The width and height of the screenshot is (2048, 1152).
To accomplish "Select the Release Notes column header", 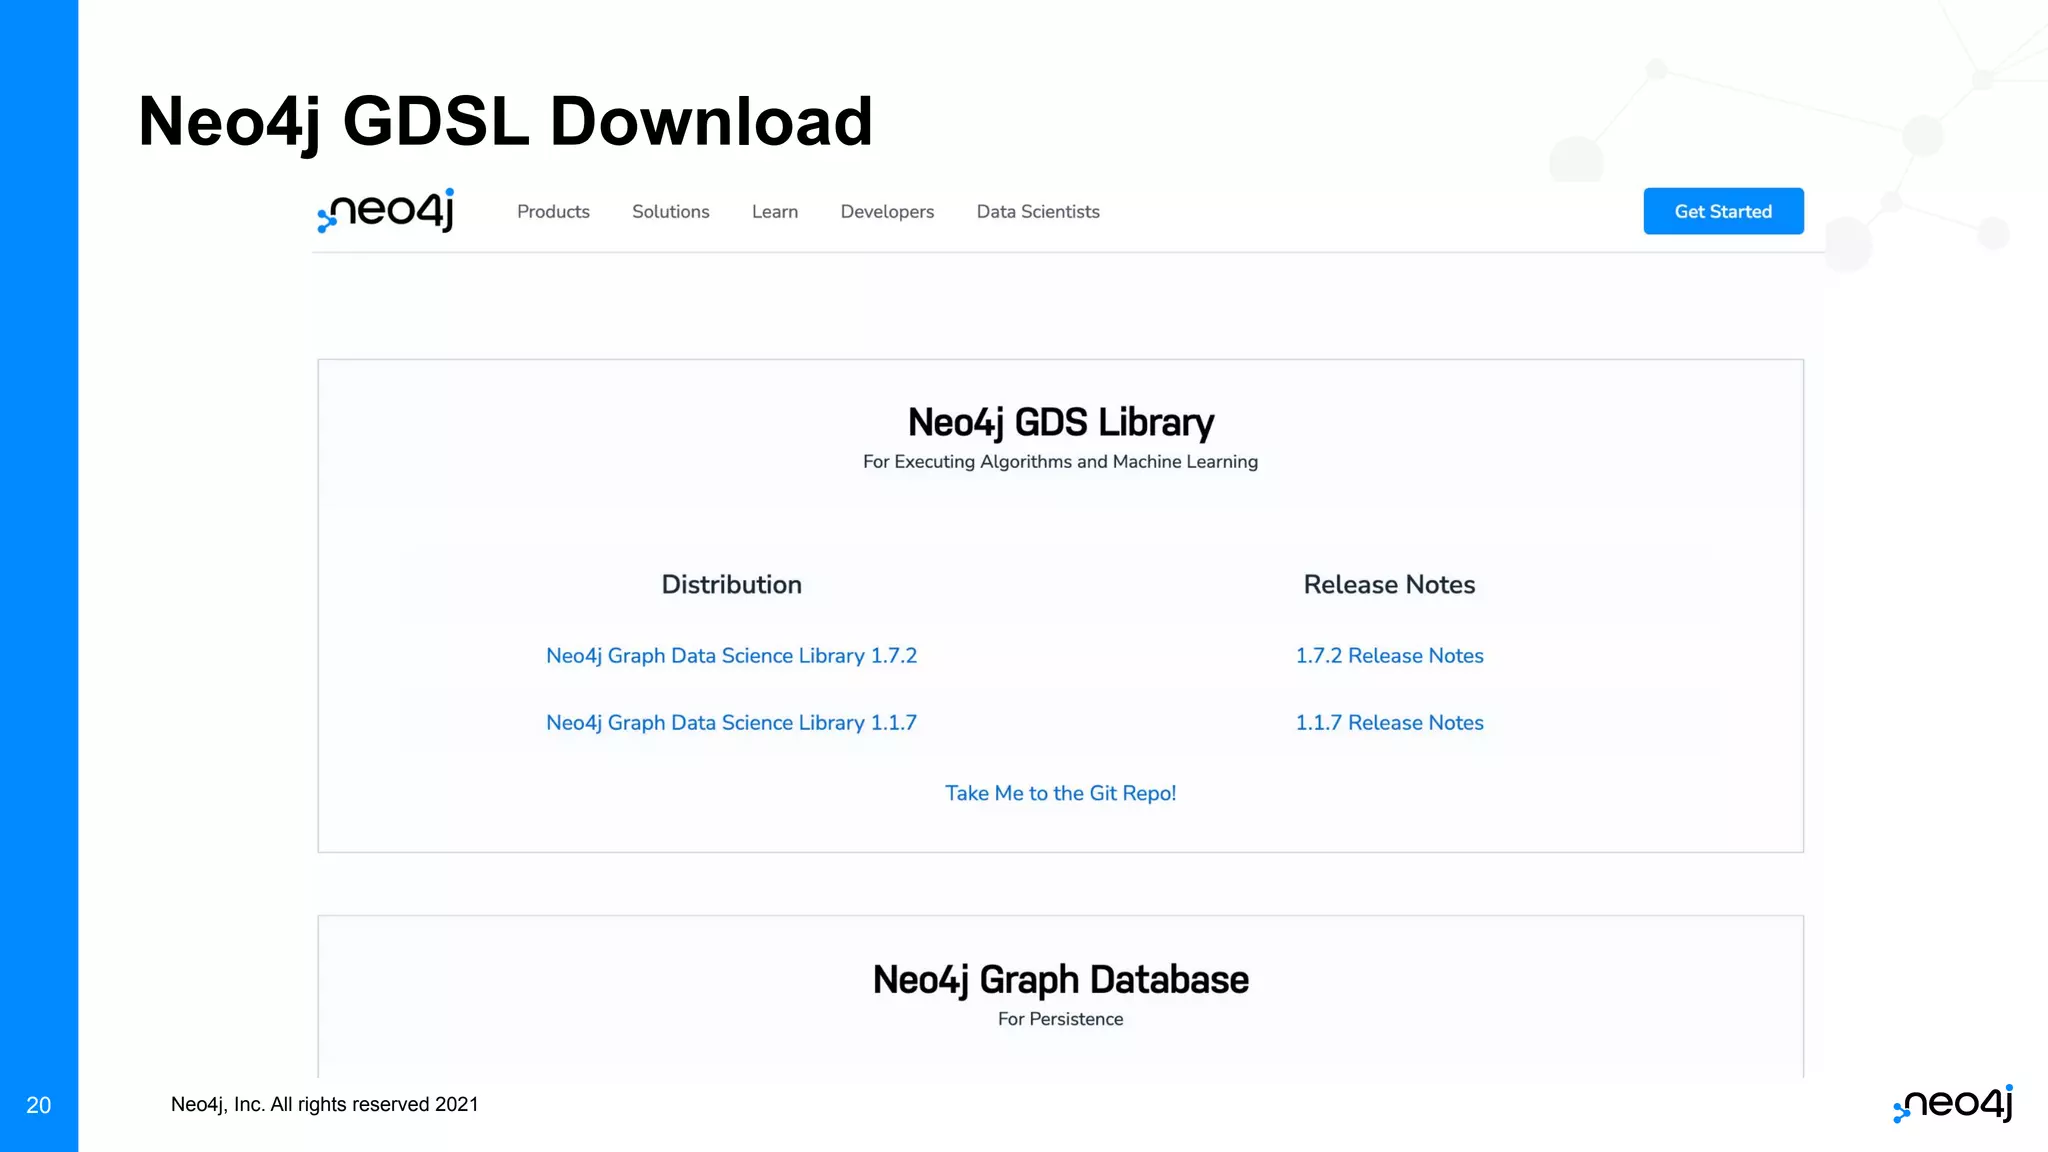I will (x=1389, y=585).
